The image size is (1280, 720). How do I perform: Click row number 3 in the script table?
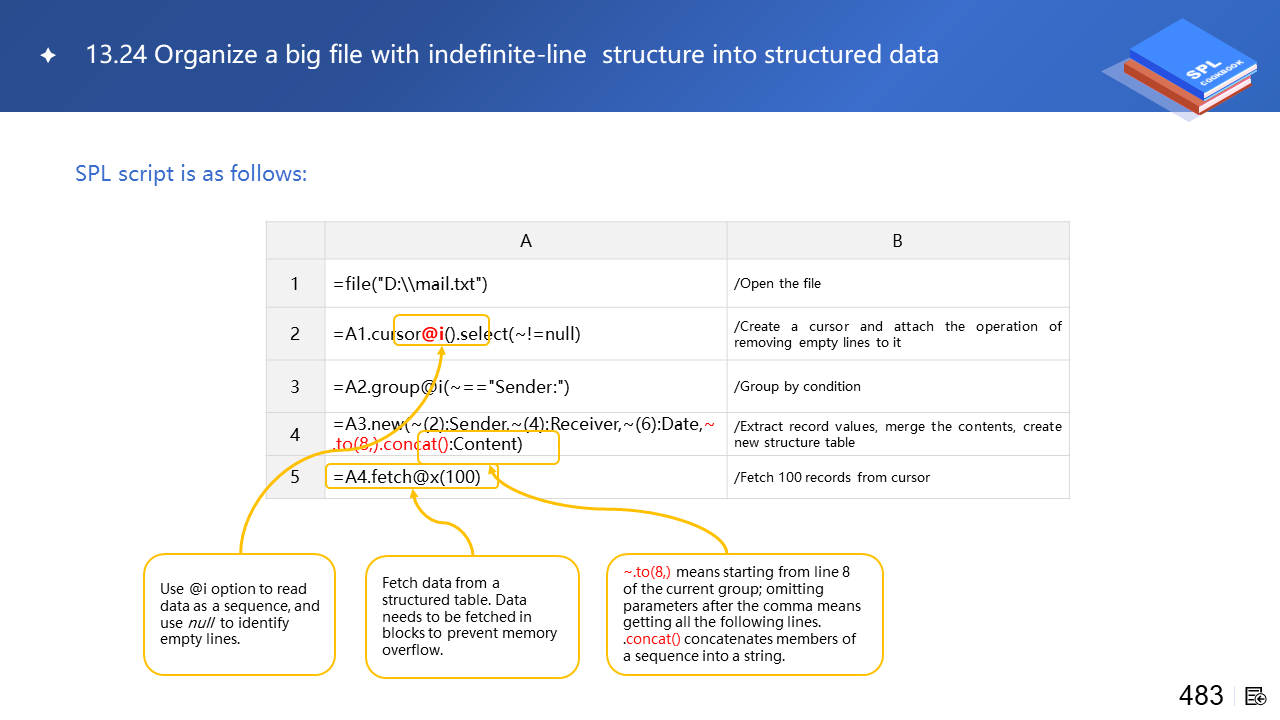pyautogui.click(x=295, y=387)
